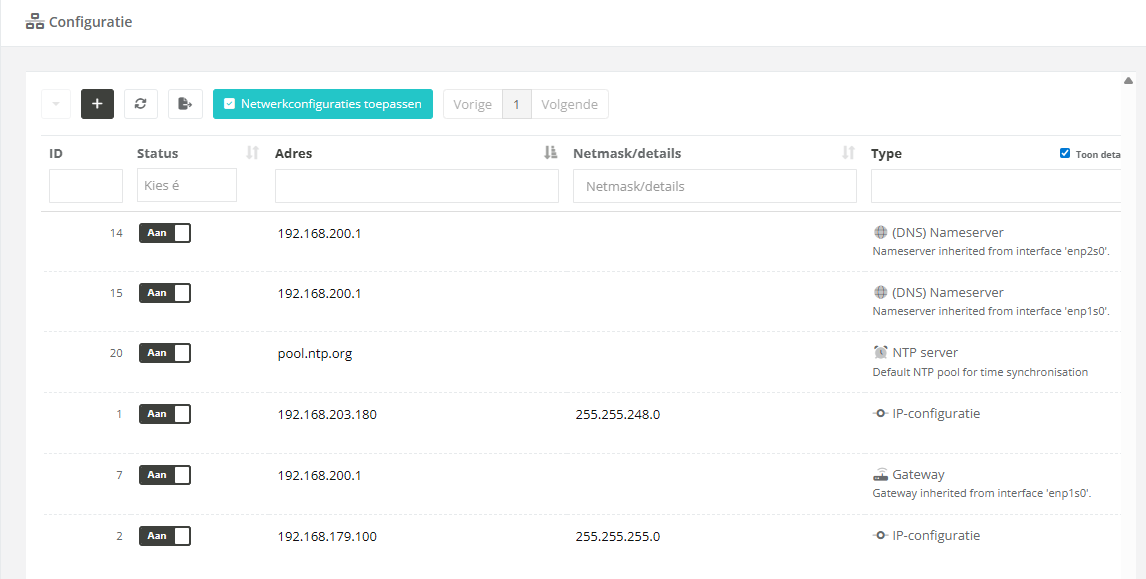
Task: Sort by Adres column sort icon
Action: (x=550, y=153)
